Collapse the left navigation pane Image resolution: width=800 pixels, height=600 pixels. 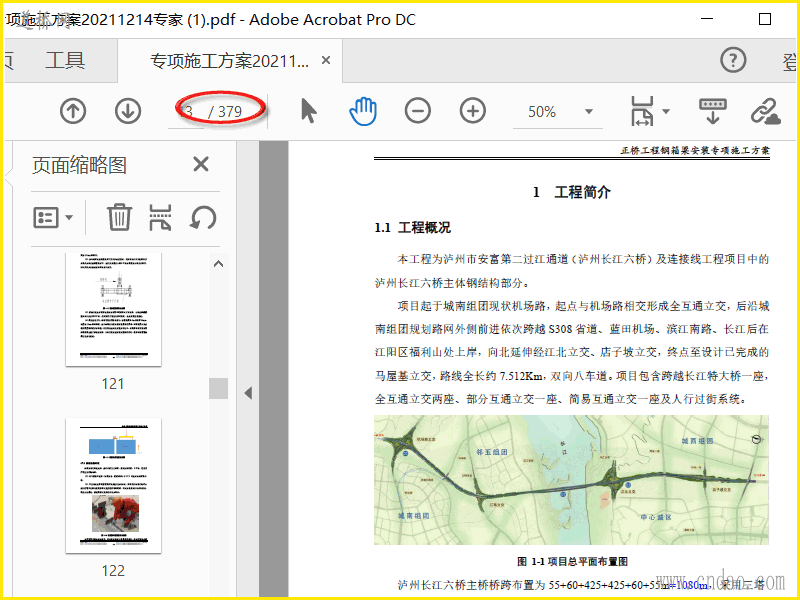[248, 393]
